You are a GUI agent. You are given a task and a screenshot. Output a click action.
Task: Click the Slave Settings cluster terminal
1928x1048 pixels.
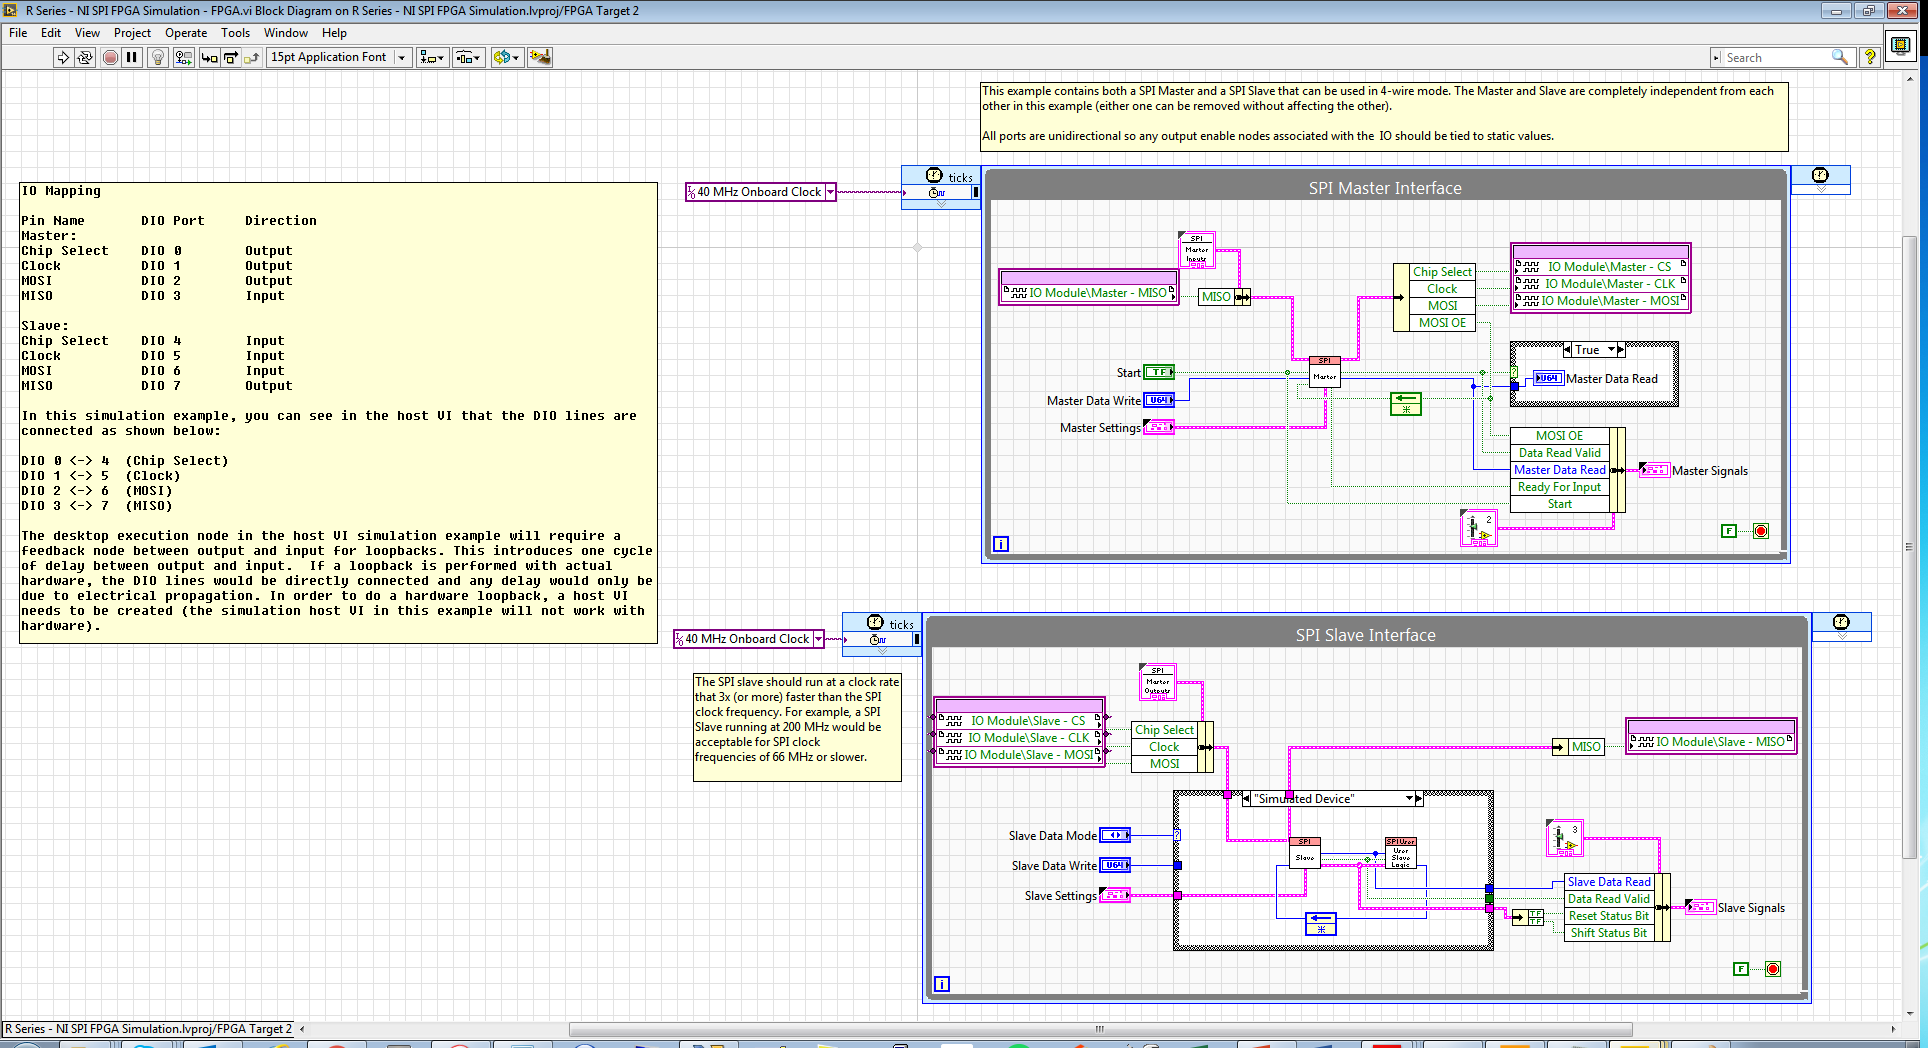point(1115,895)
